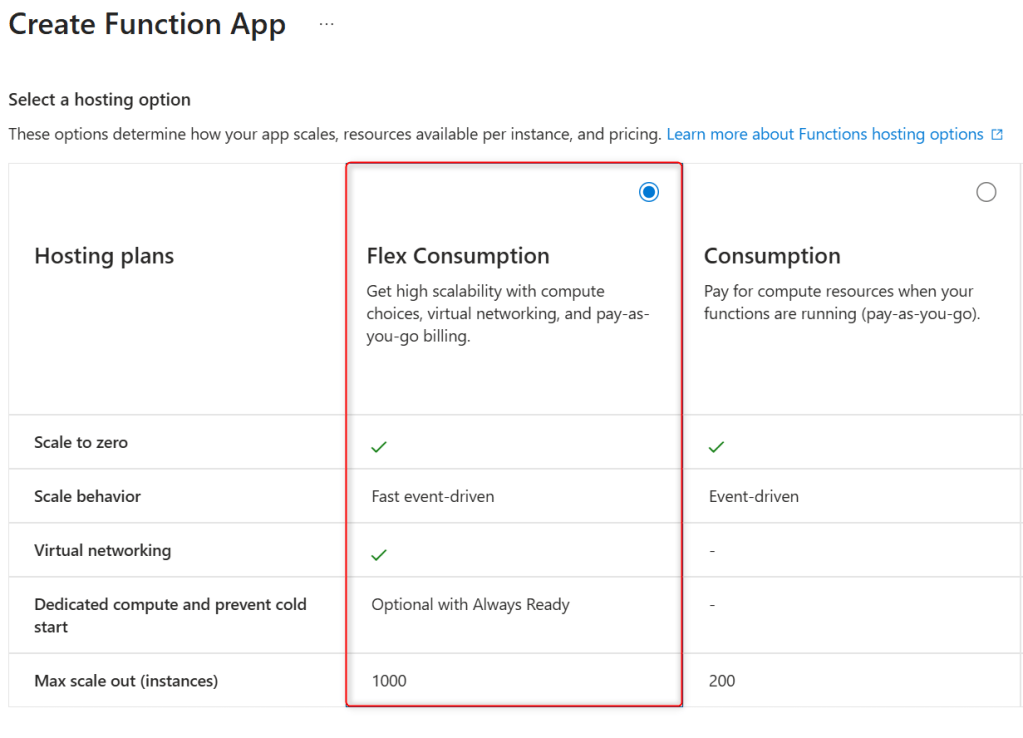Image resolution: width=1023 pixels, height=738 pixels.
Task: Click the Consumption Scale to zero checkmark
Action: pyautogui.click(x=716, y=447)
